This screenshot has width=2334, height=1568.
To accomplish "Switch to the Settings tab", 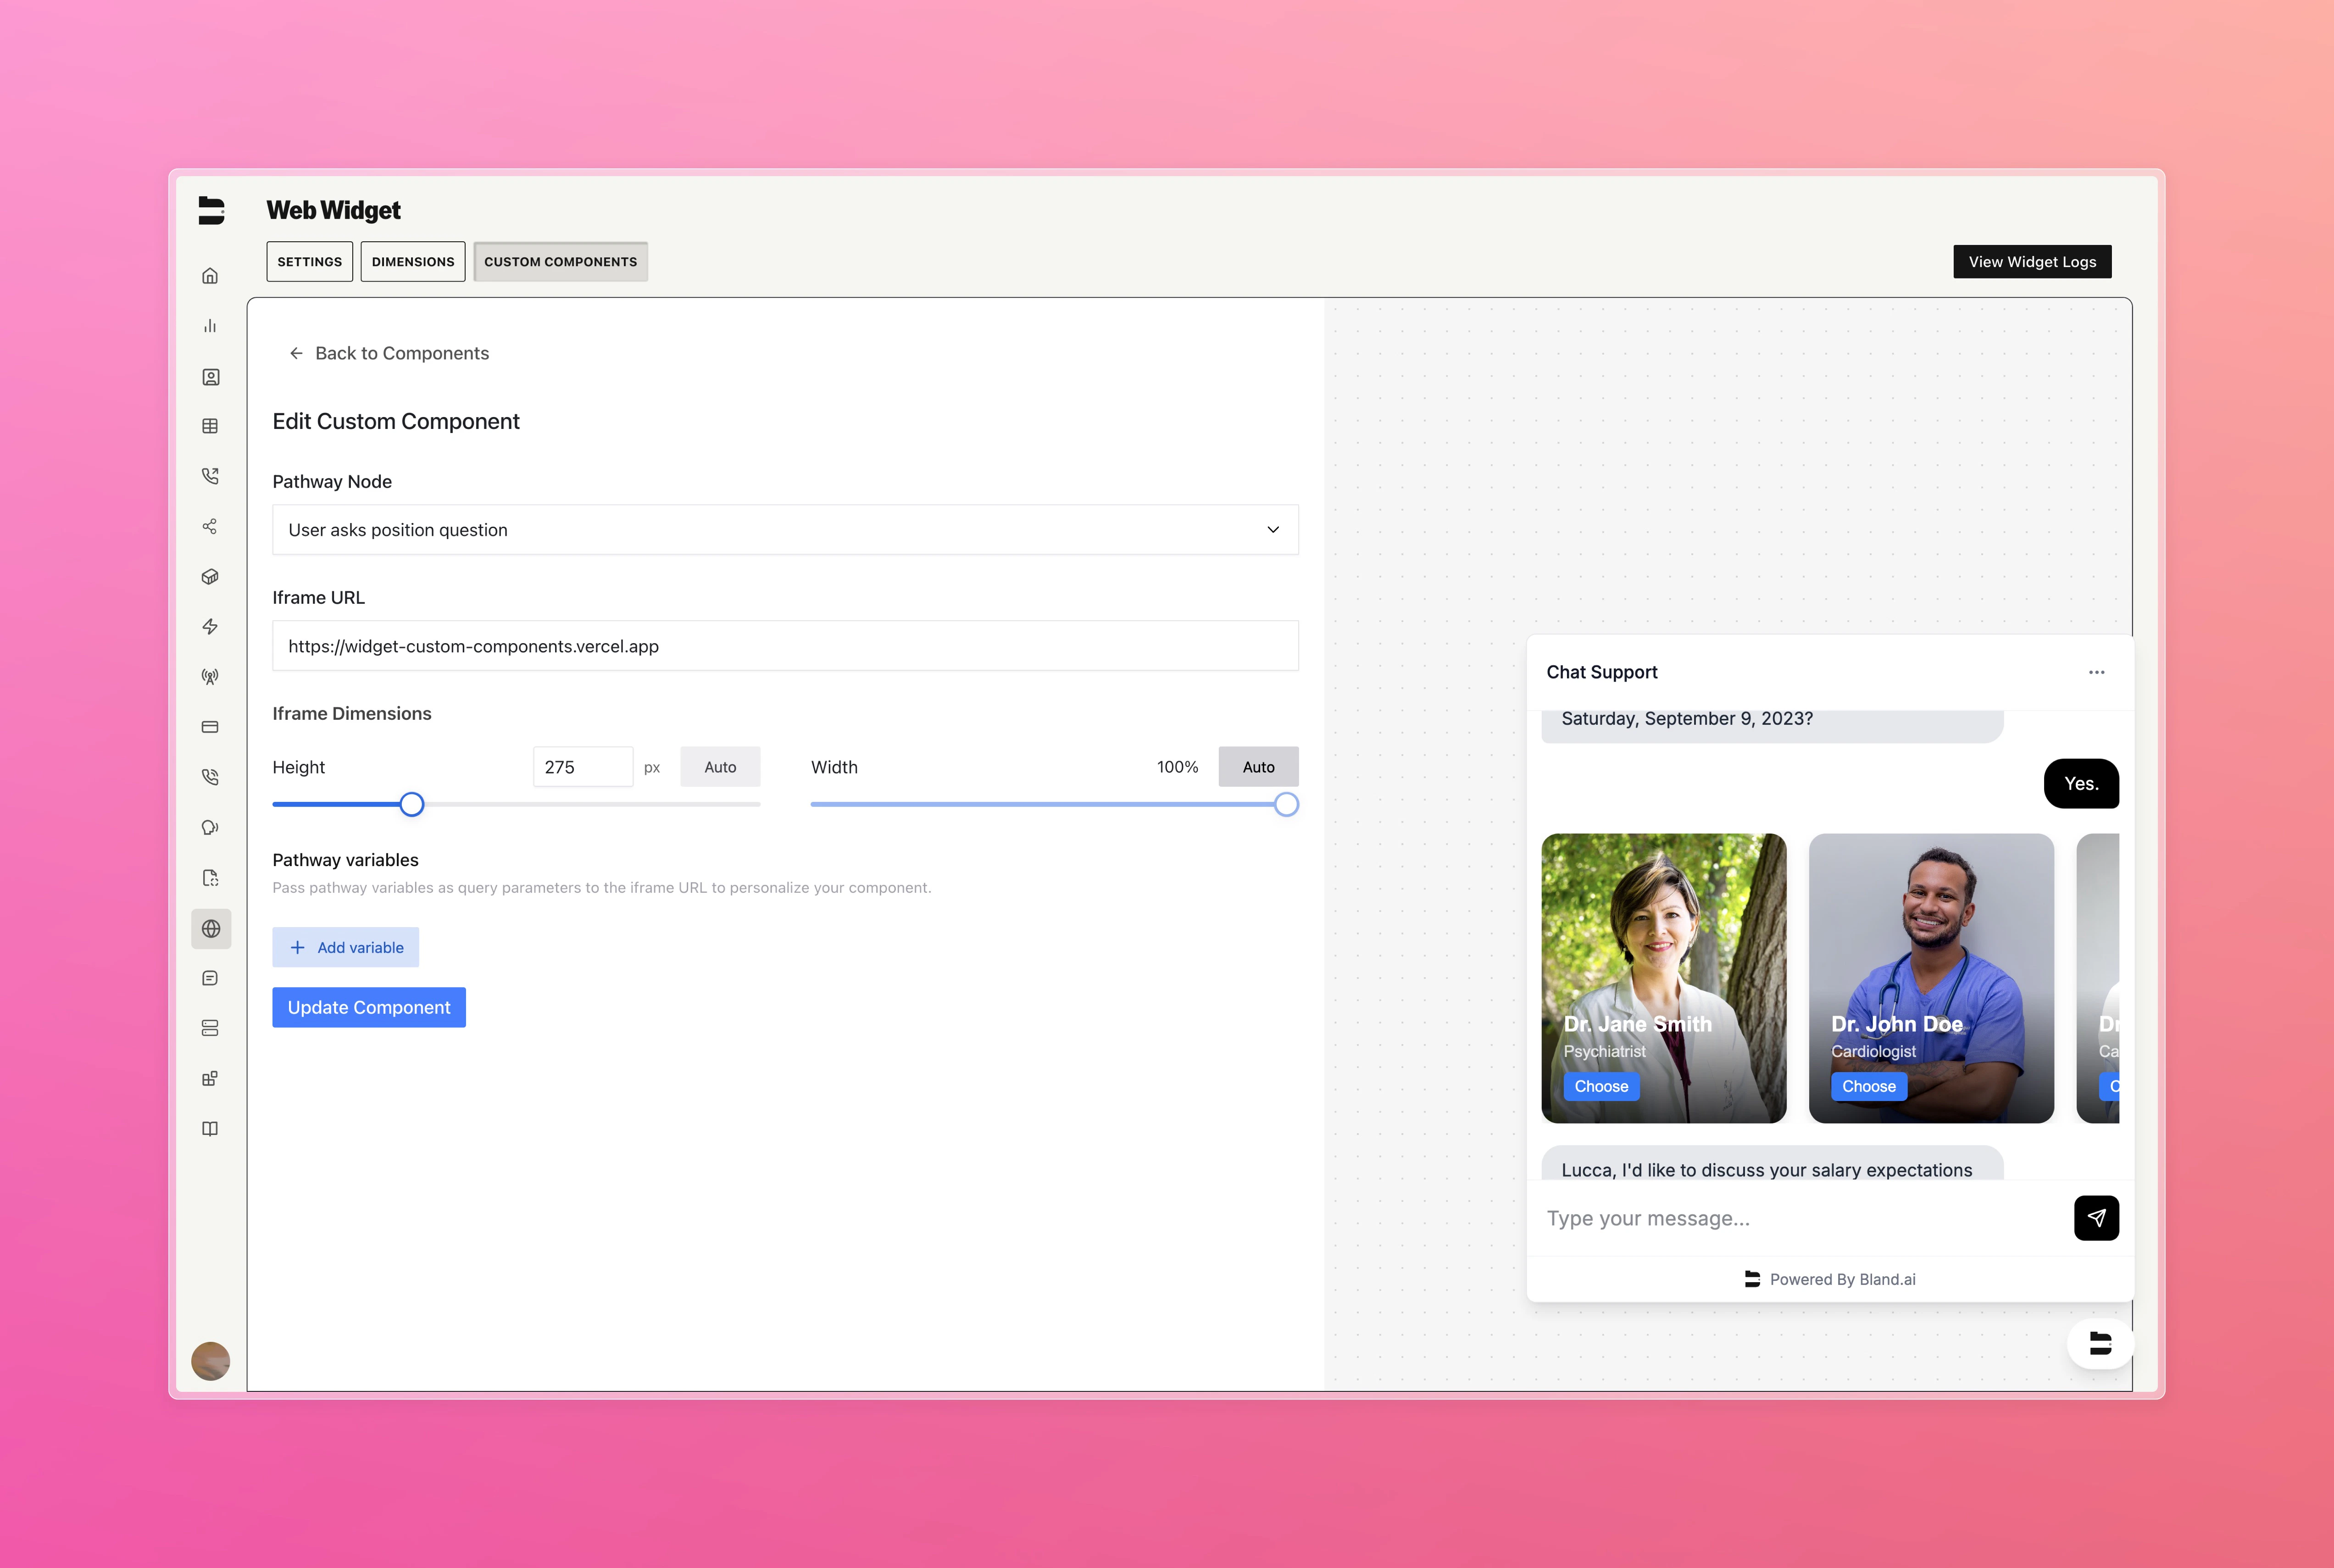I will coord(309,262).
